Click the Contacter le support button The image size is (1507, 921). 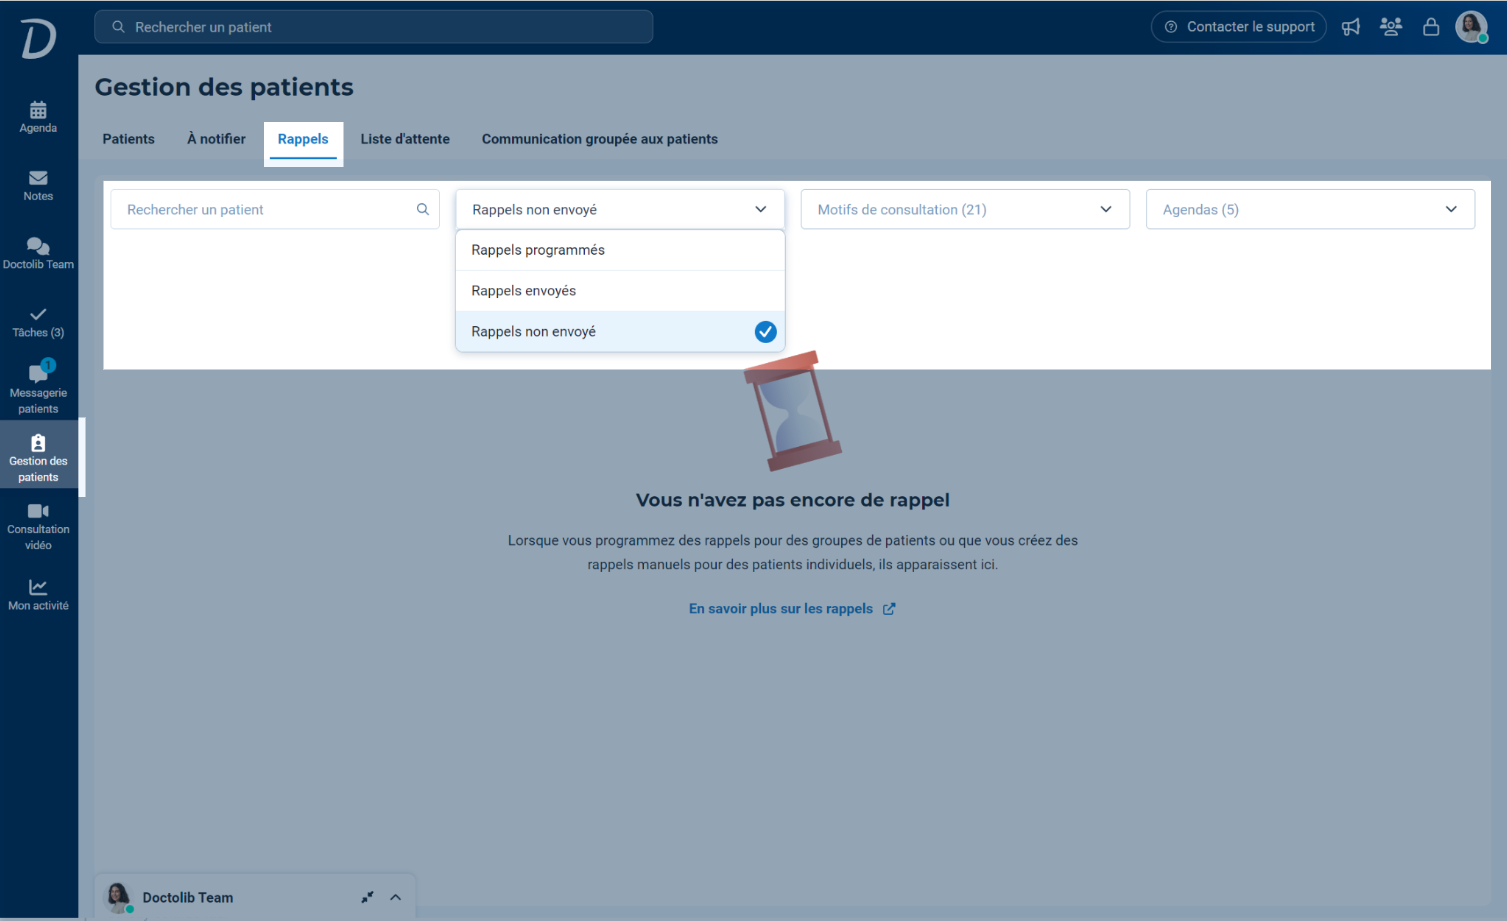pos(1239,27)
